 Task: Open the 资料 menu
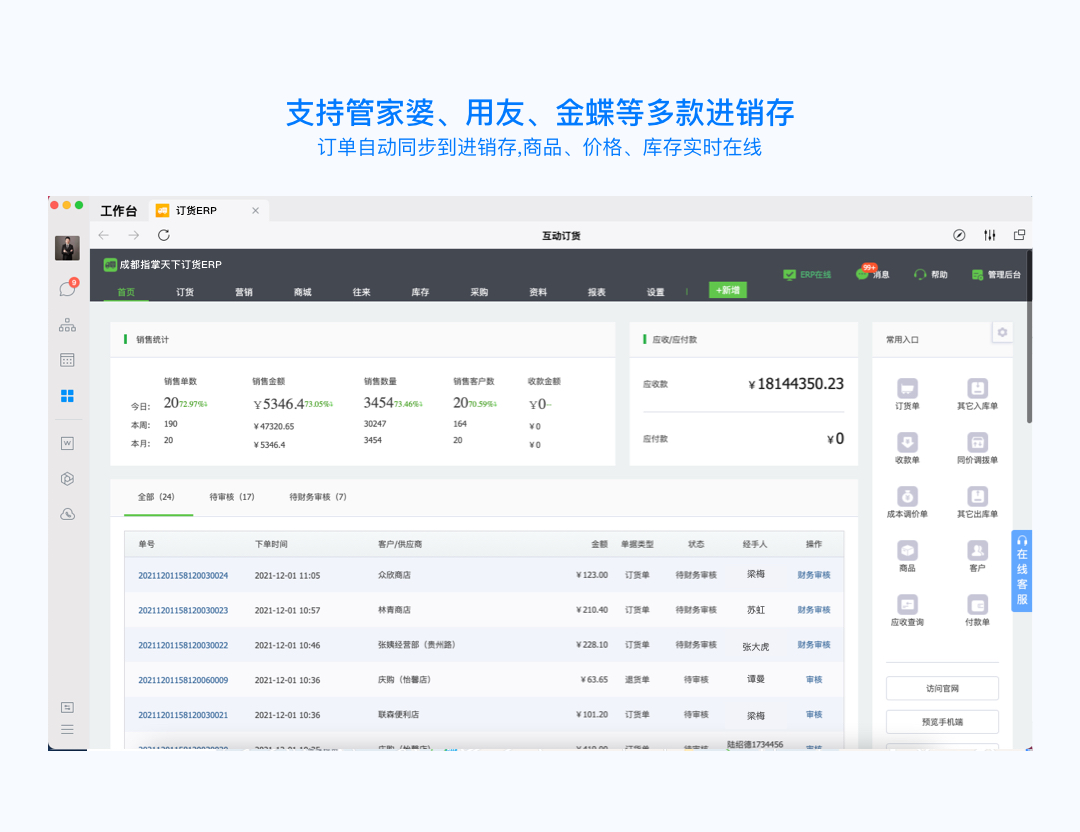coord(538,292)
